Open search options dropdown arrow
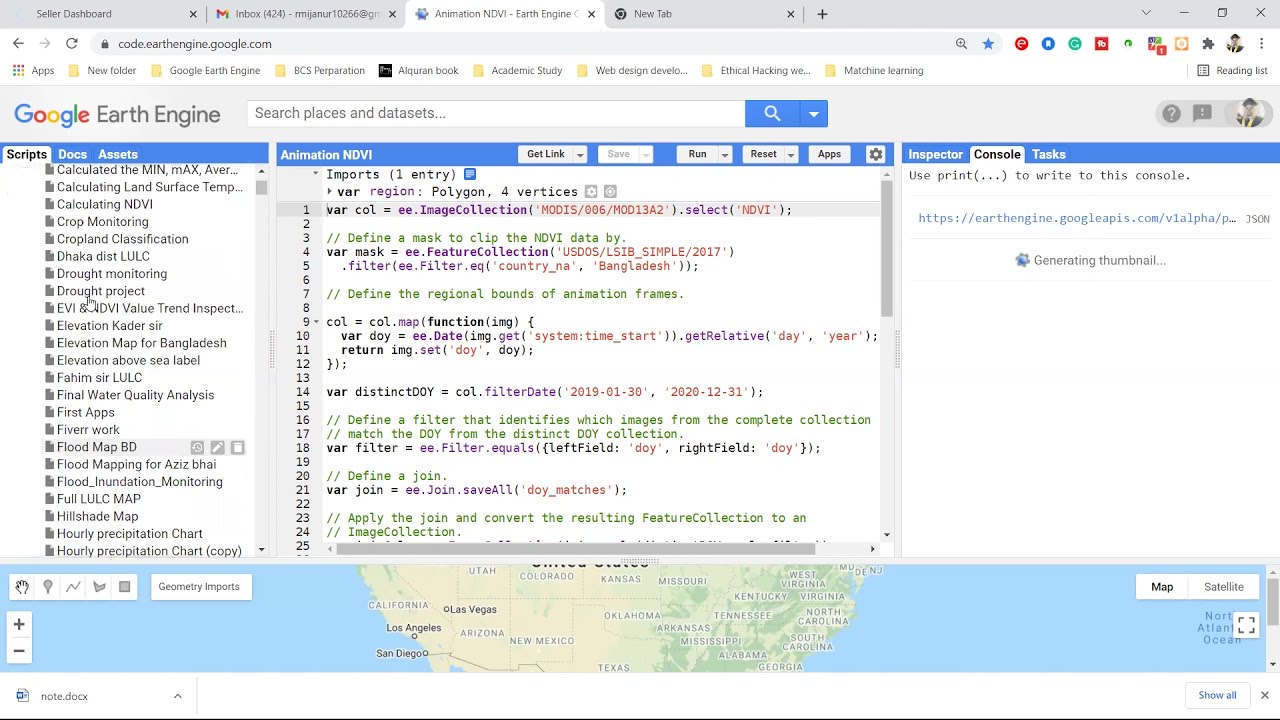The height and width of the screenshot is (720, 1280). (x=814, y=113)
